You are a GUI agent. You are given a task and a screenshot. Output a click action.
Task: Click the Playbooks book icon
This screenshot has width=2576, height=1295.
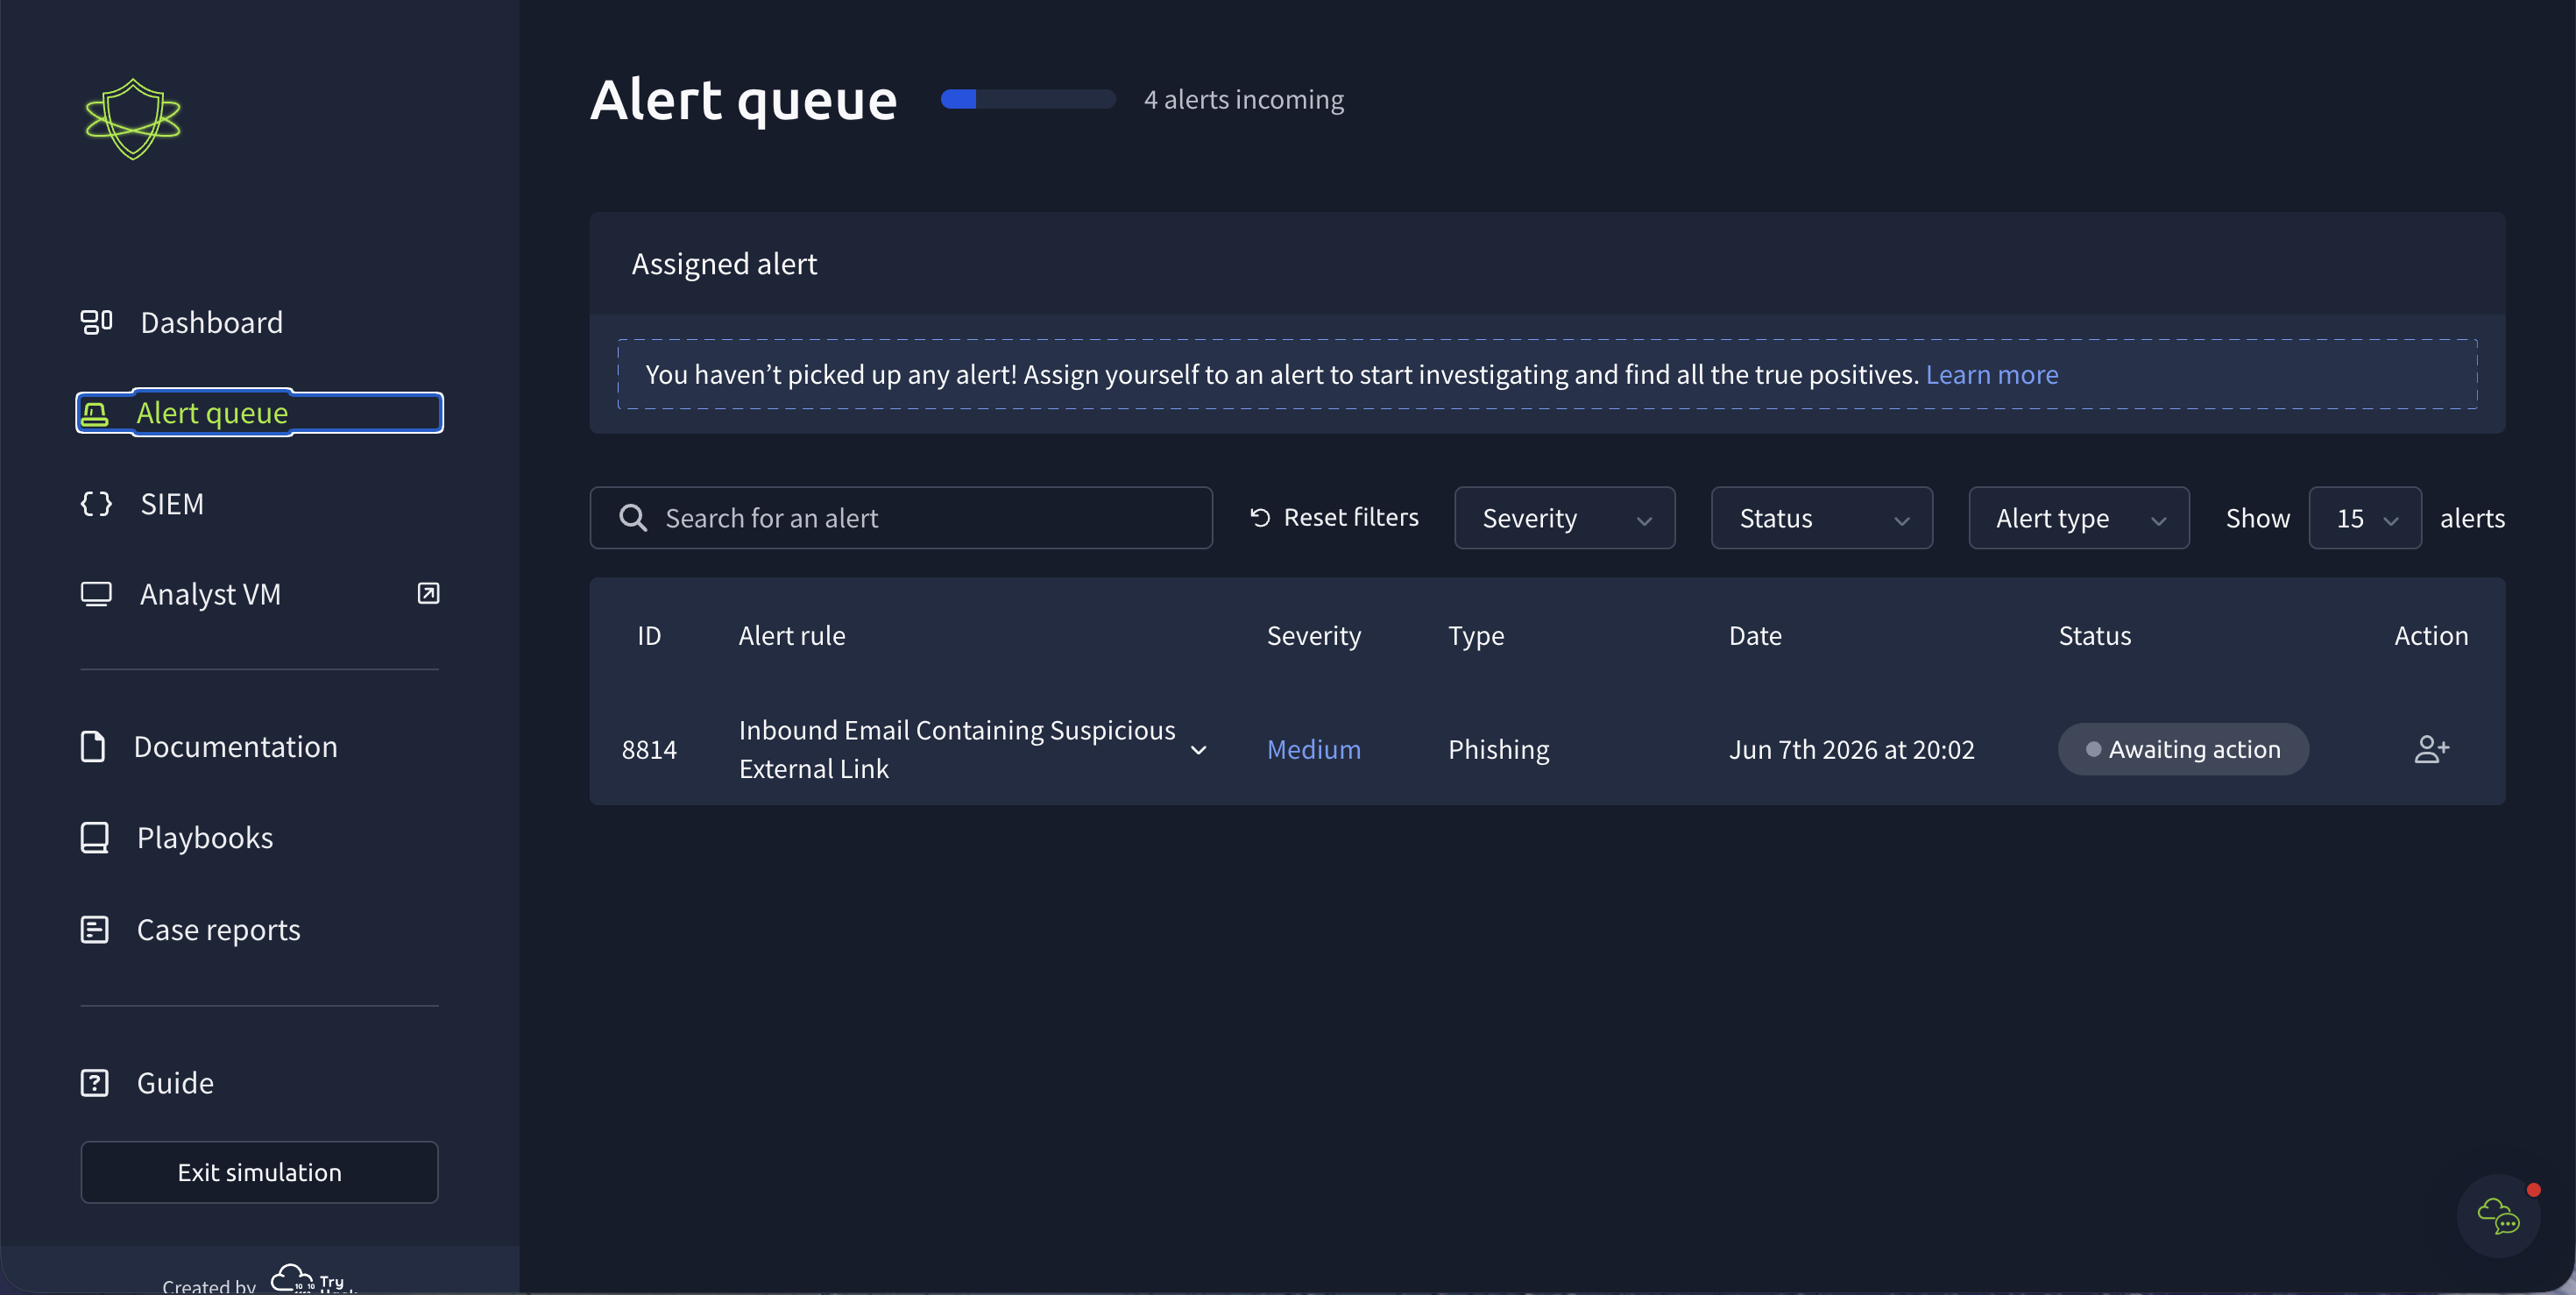(x=94, y=837)
